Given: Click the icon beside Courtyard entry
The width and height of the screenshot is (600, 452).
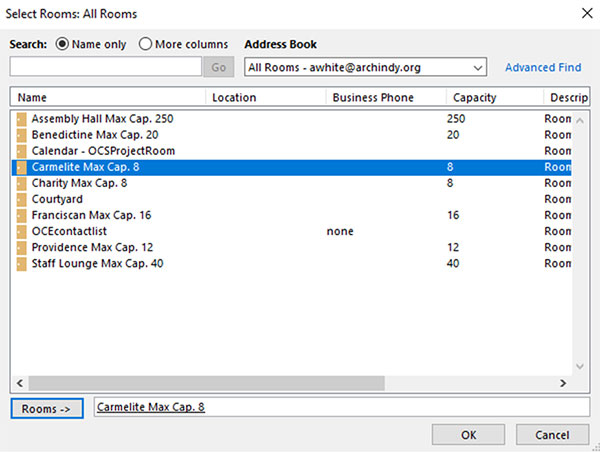Looking at the screenshot, I should (x=22, y=200).
